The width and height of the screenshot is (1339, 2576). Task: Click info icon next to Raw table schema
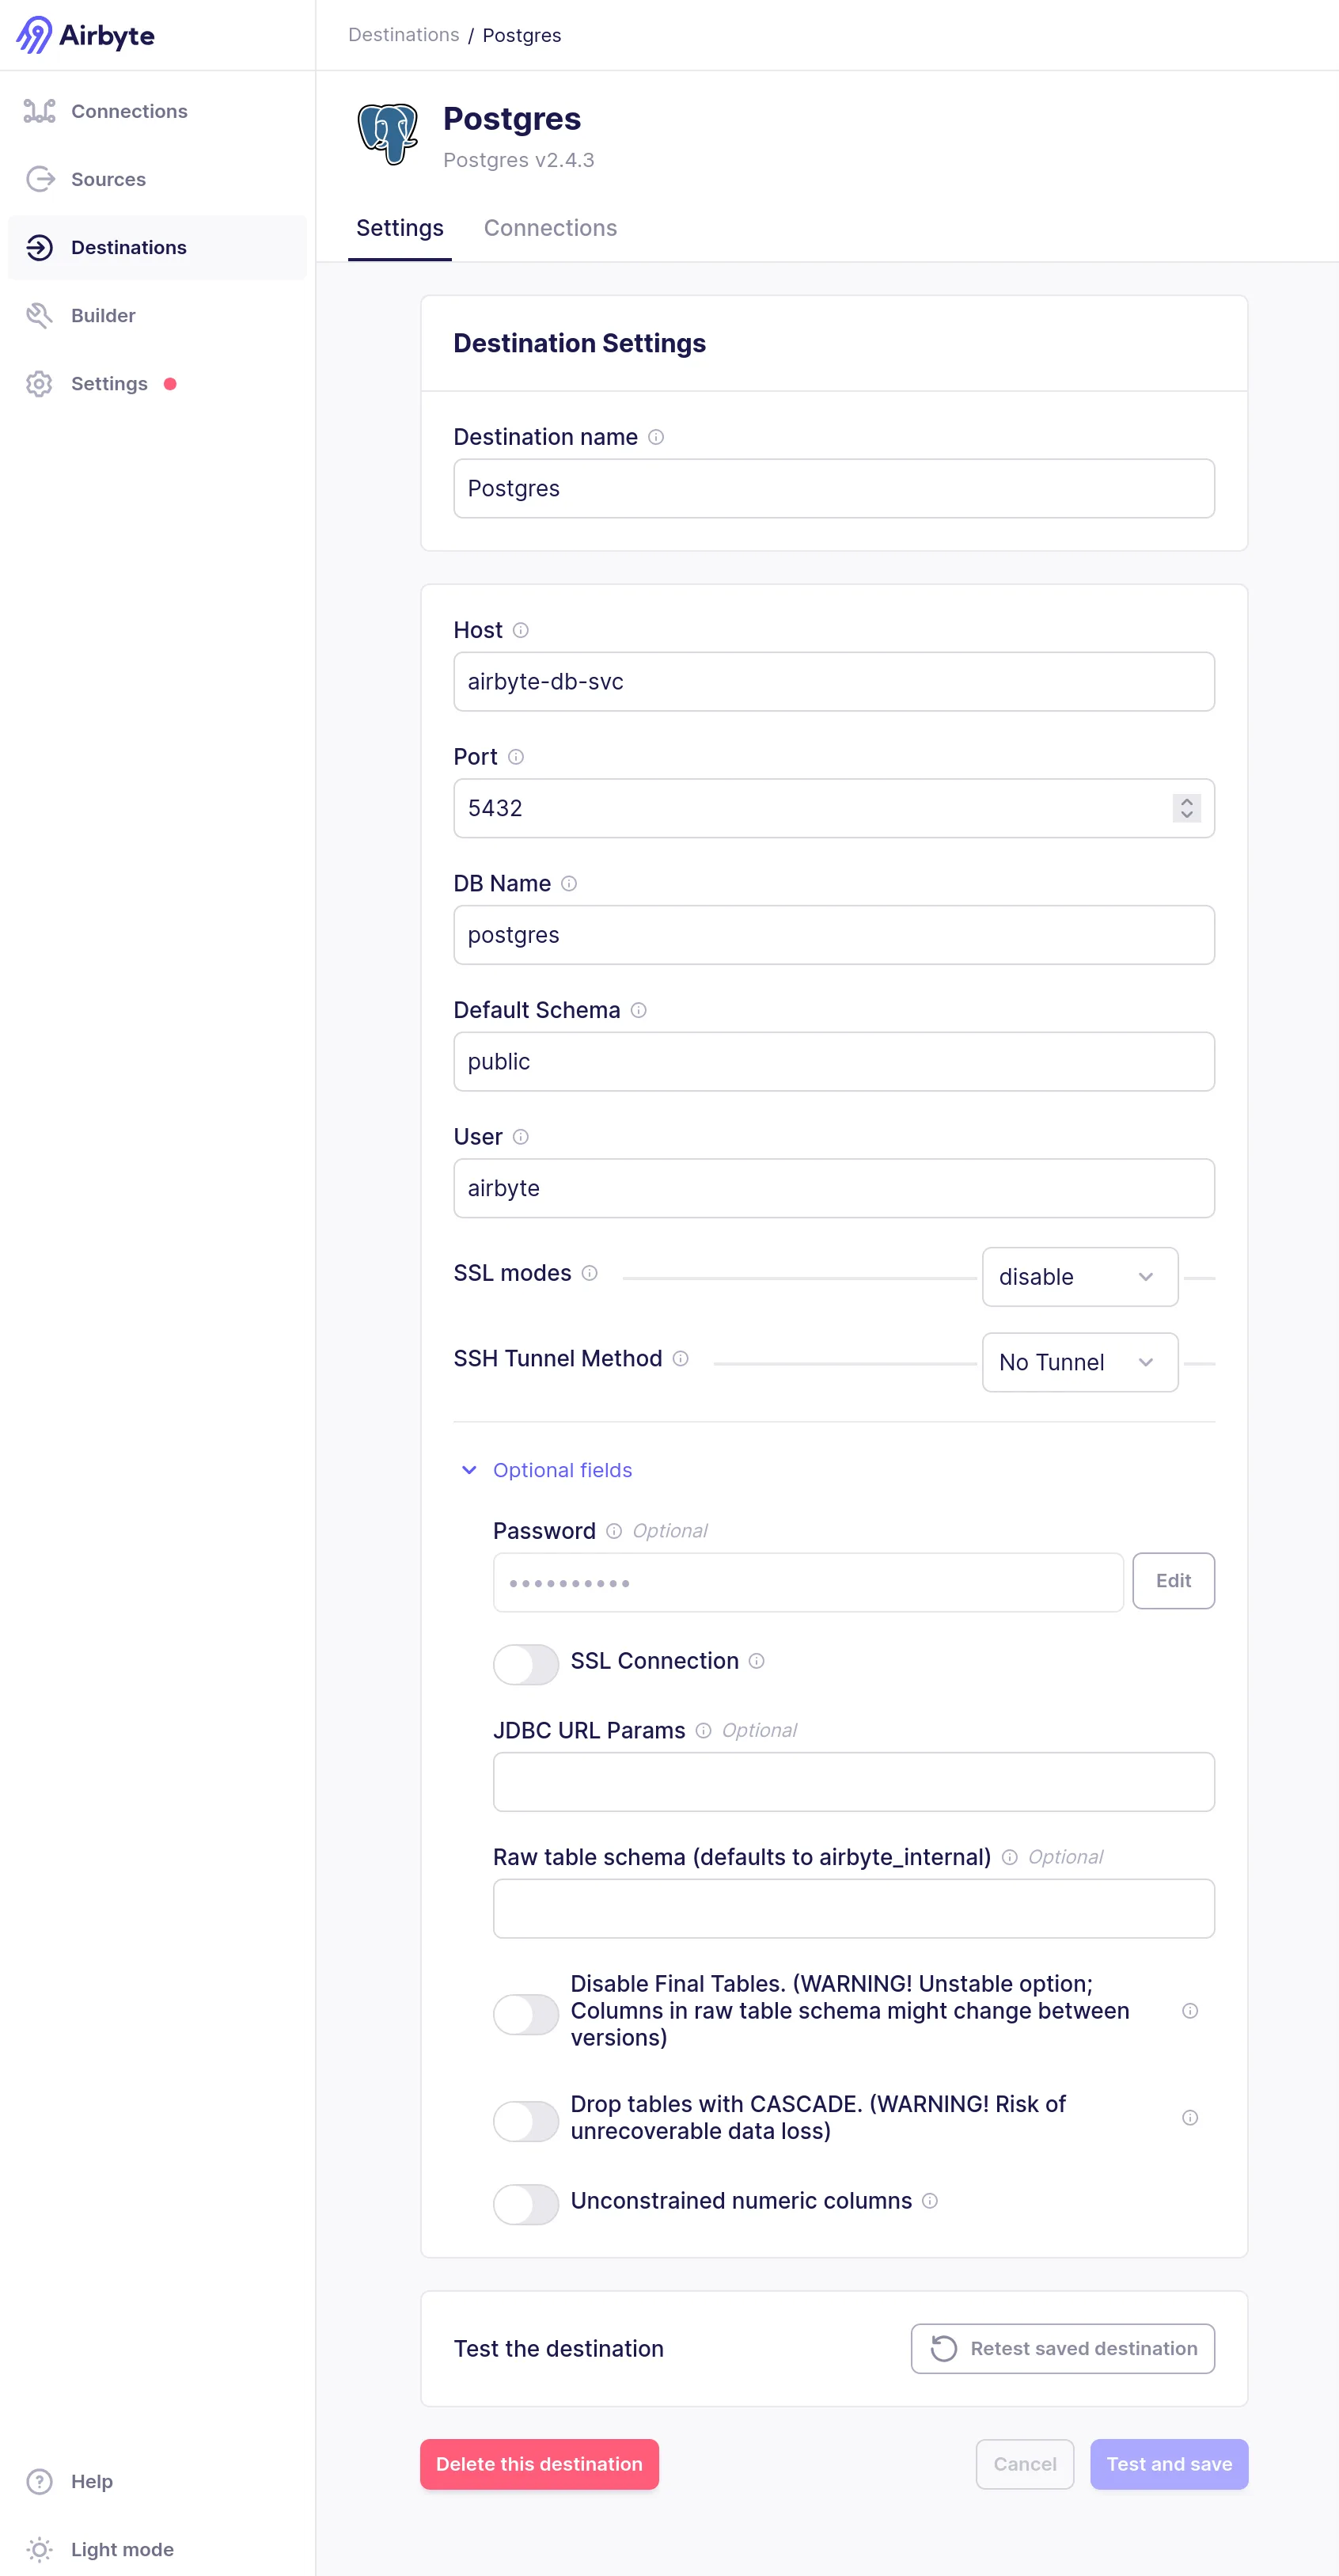click(x=1009, y=1857)
